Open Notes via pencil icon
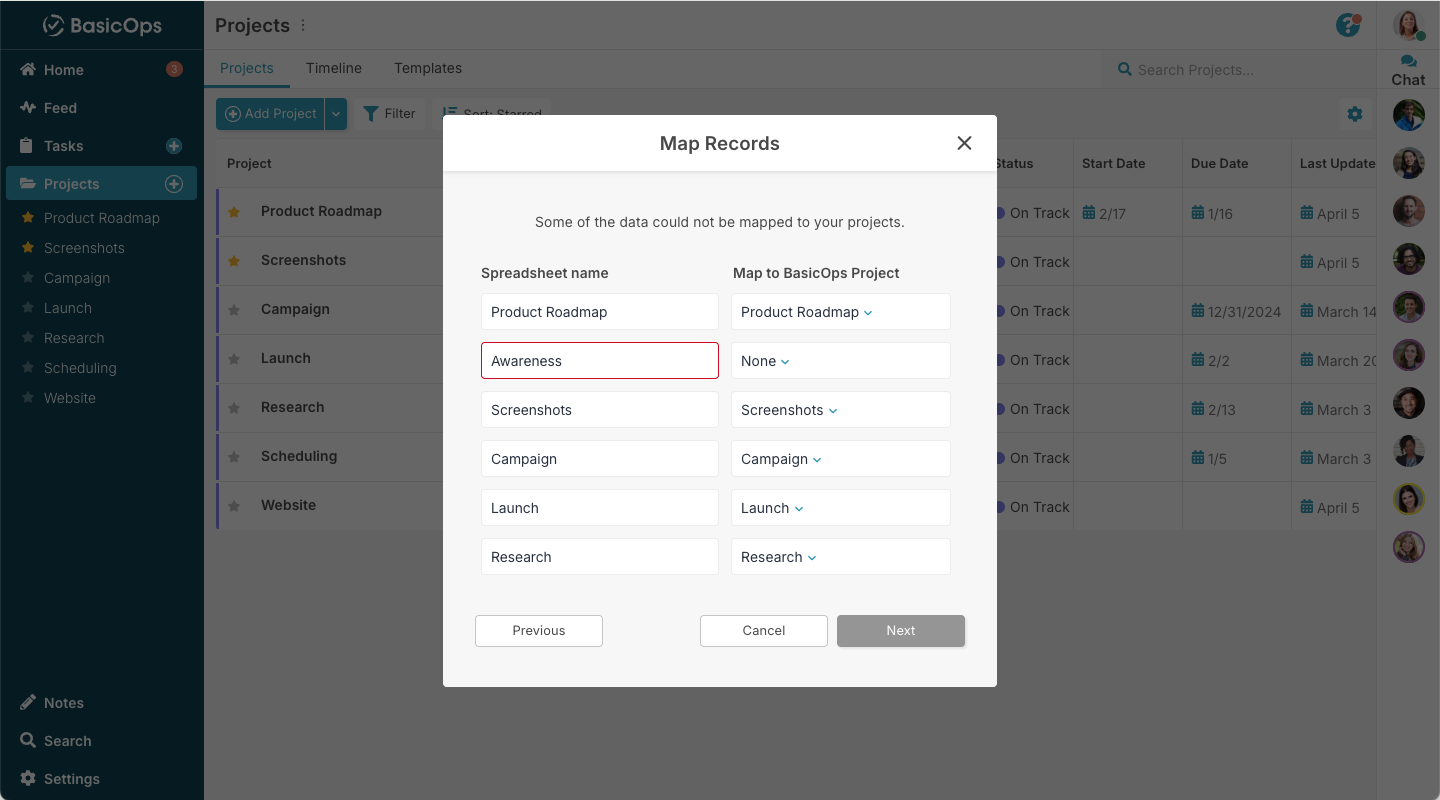 pyautogui.click(x=28, y=703)
